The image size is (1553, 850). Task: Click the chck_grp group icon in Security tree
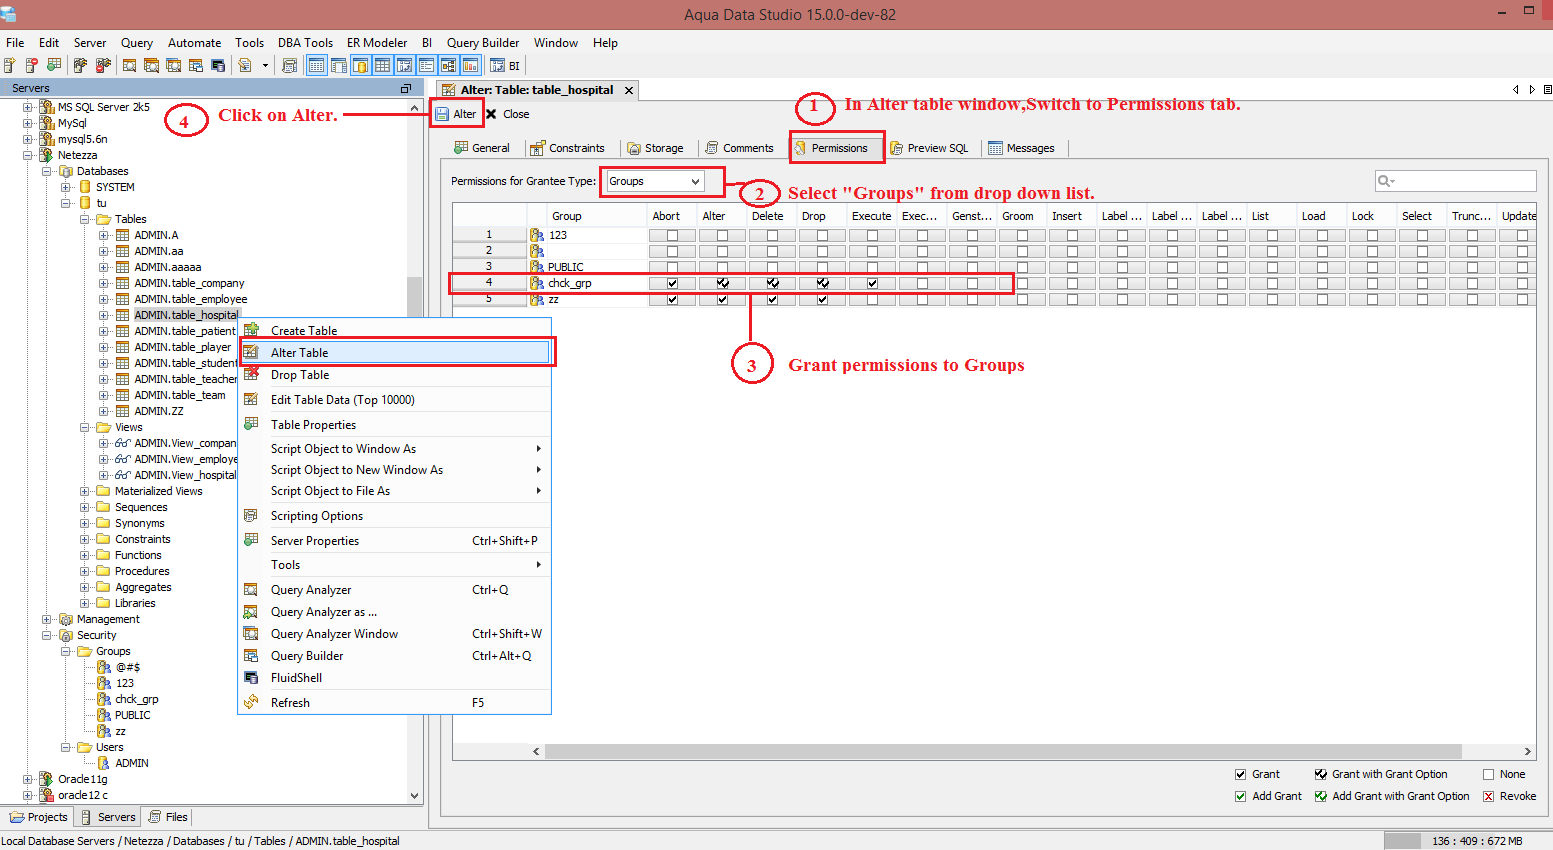click(x=104, y=699)
